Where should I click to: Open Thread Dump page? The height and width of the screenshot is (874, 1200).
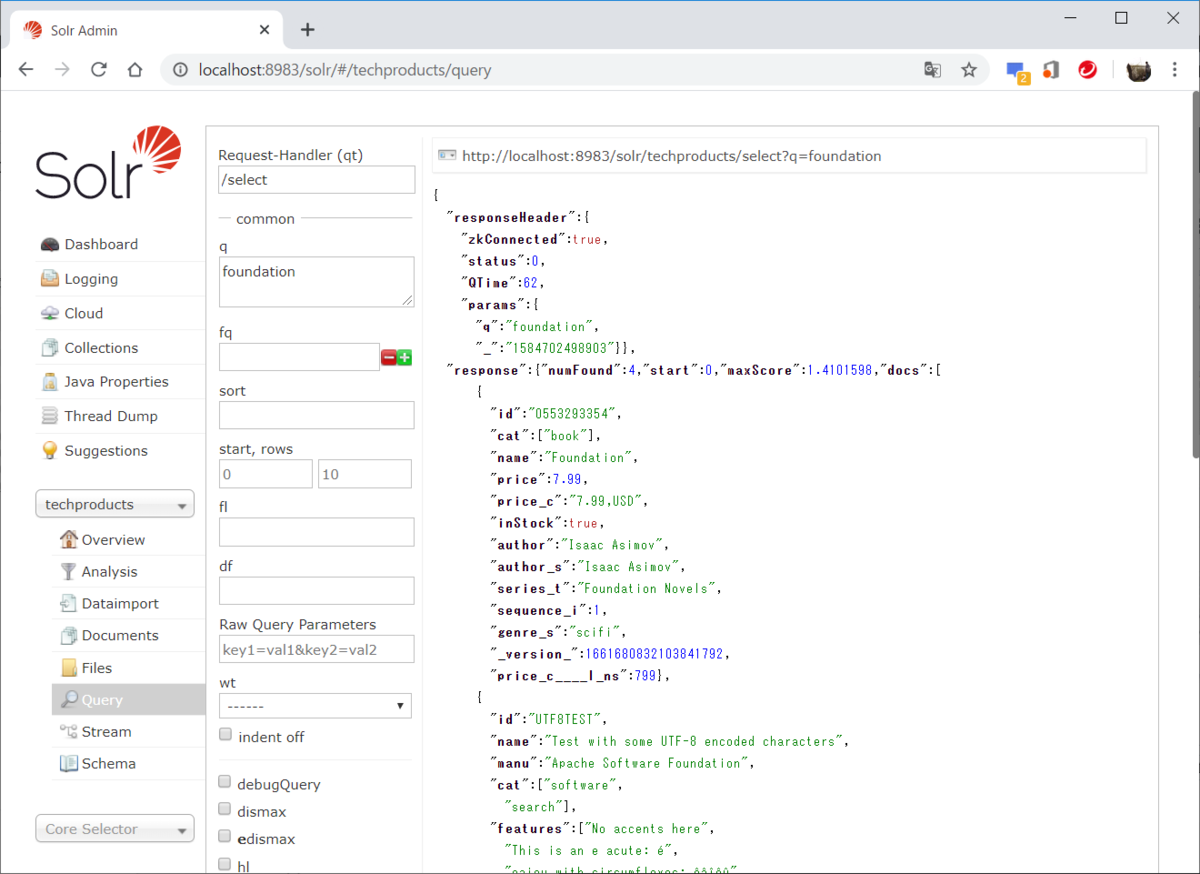point(111,416)
